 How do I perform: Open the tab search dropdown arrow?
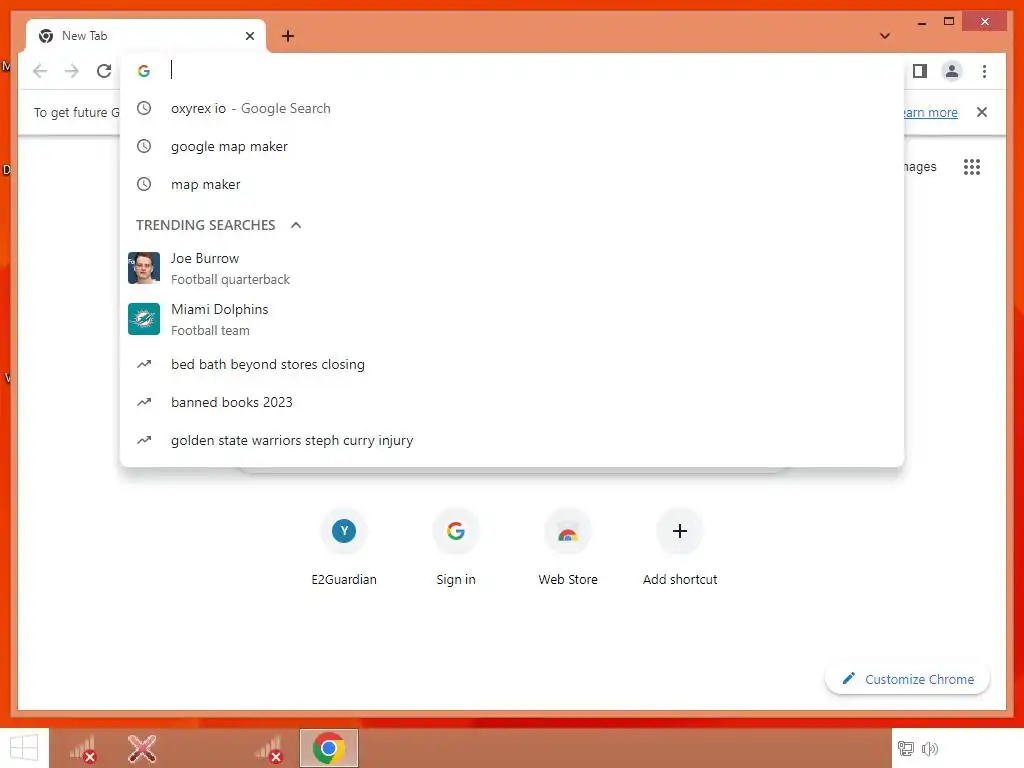(885, 36)
